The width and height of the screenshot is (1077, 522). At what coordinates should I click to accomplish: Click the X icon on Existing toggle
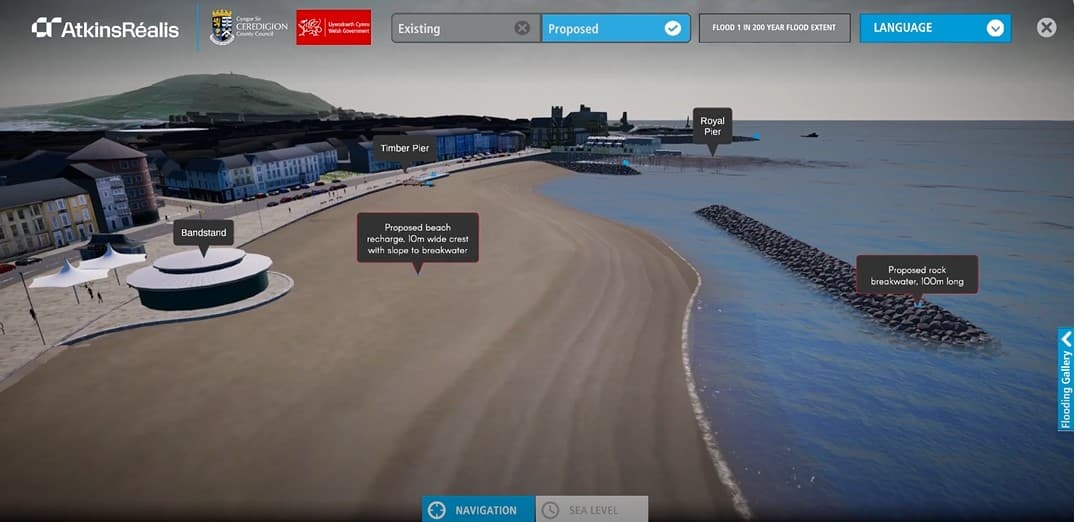click(522, 28)
